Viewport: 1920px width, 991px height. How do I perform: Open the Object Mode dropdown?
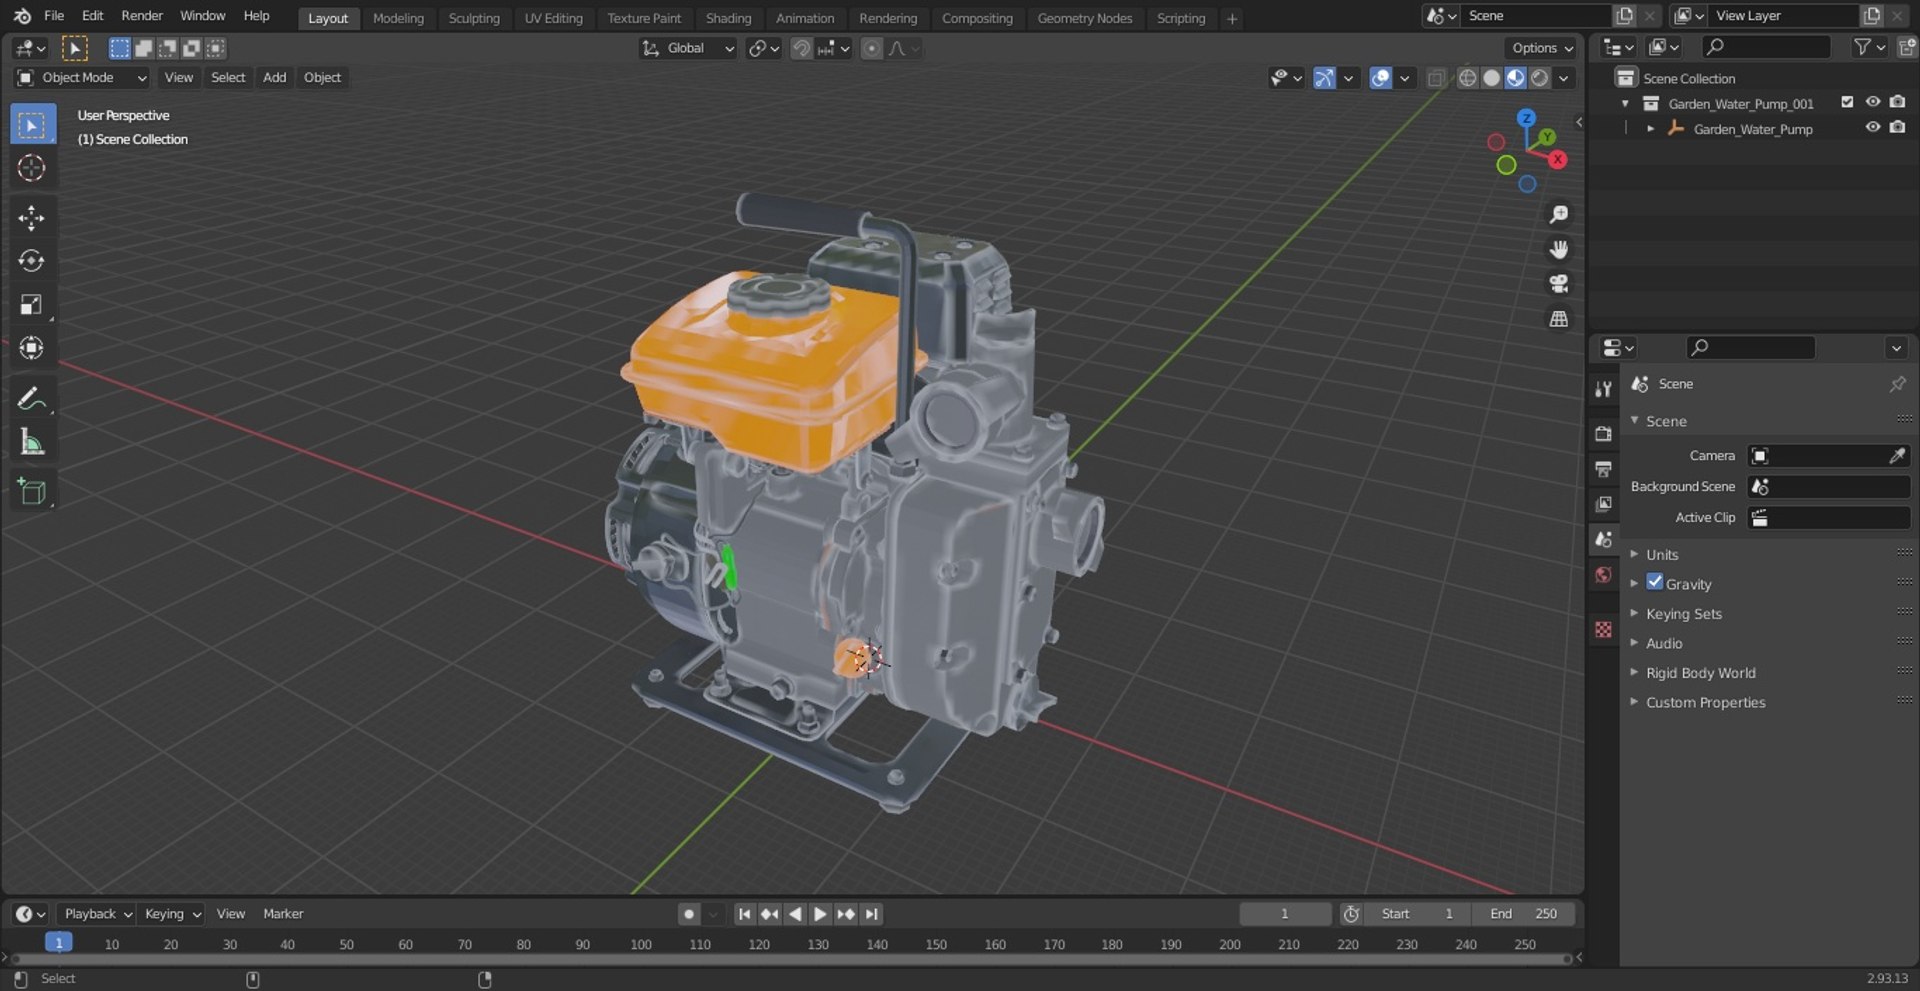coord(82,78)
